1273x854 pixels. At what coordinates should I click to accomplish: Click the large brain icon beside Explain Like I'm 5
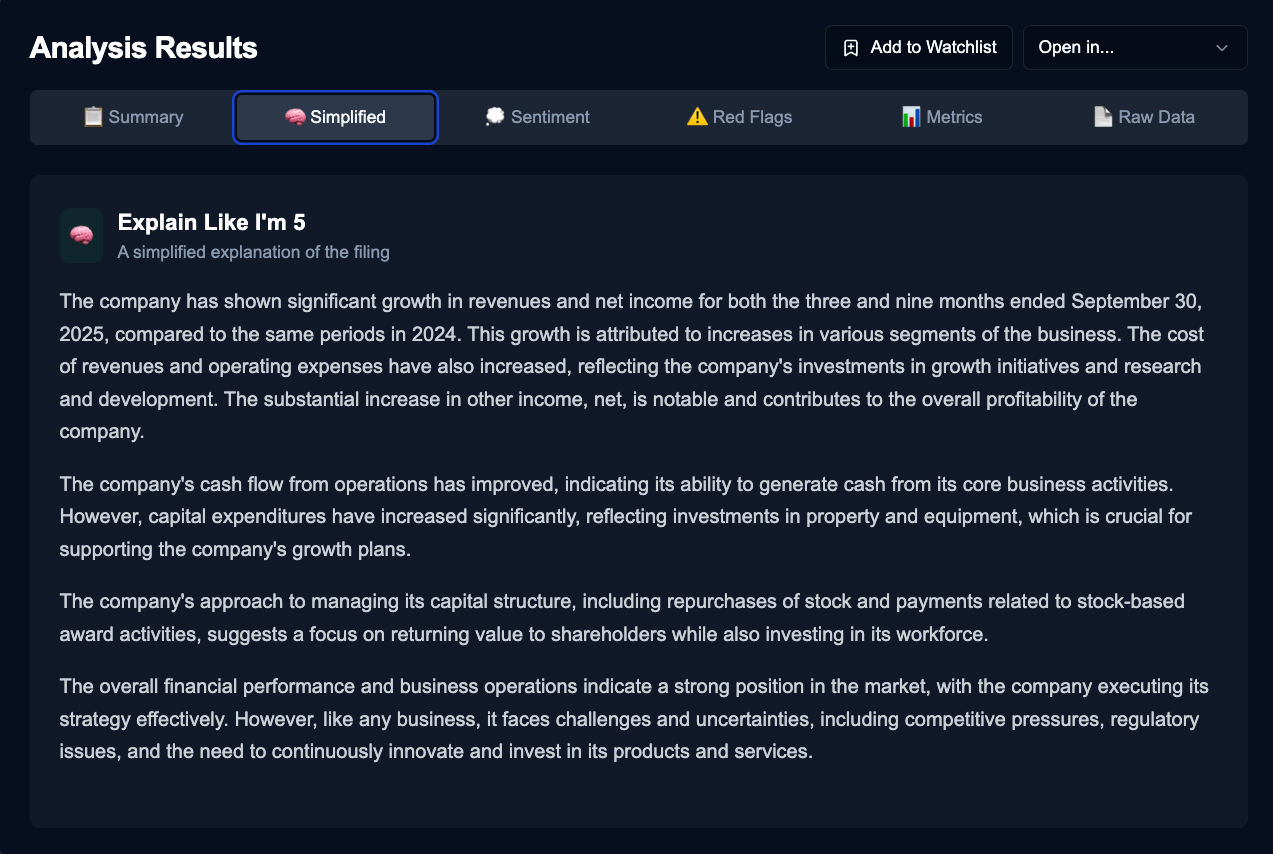point(81,235)
